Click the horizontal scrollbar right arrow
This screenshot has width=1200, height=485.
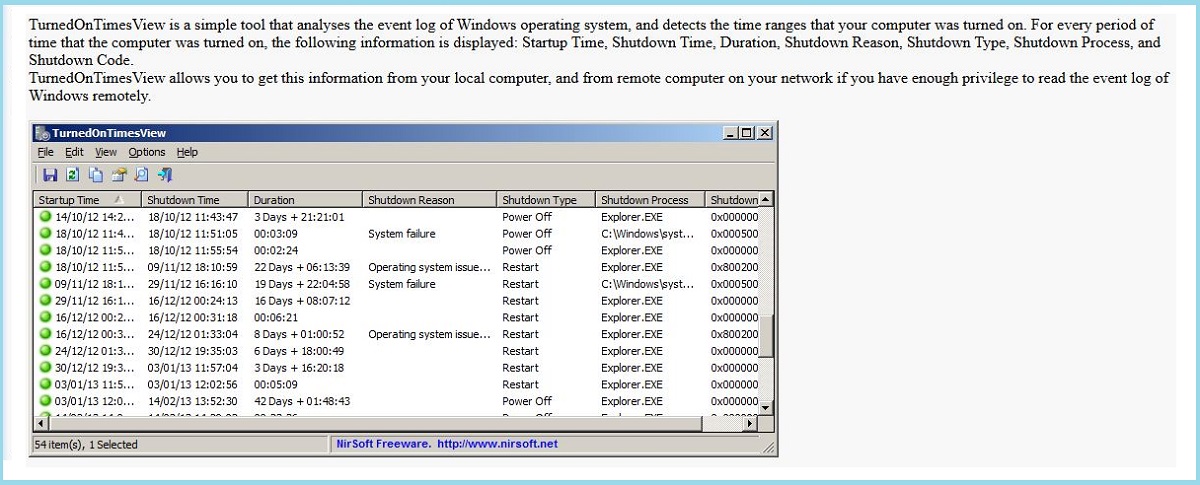pyautogui.click(x=752, y=424)
